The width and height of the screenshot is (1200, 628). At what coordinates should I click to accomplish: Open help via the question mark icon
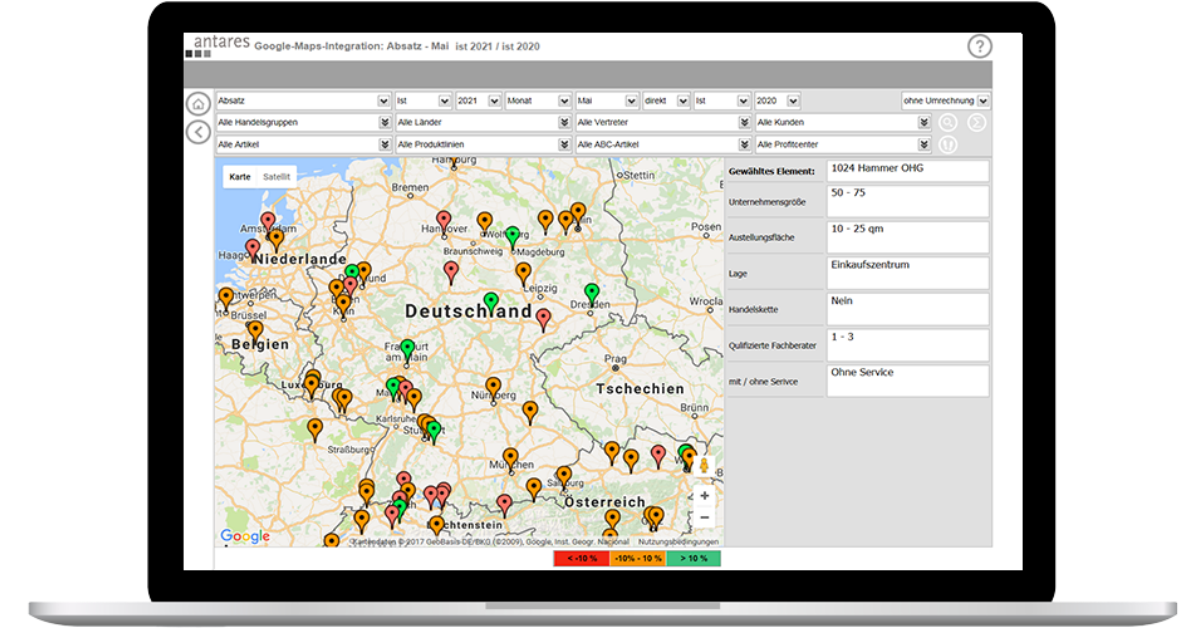coord(979,45)
